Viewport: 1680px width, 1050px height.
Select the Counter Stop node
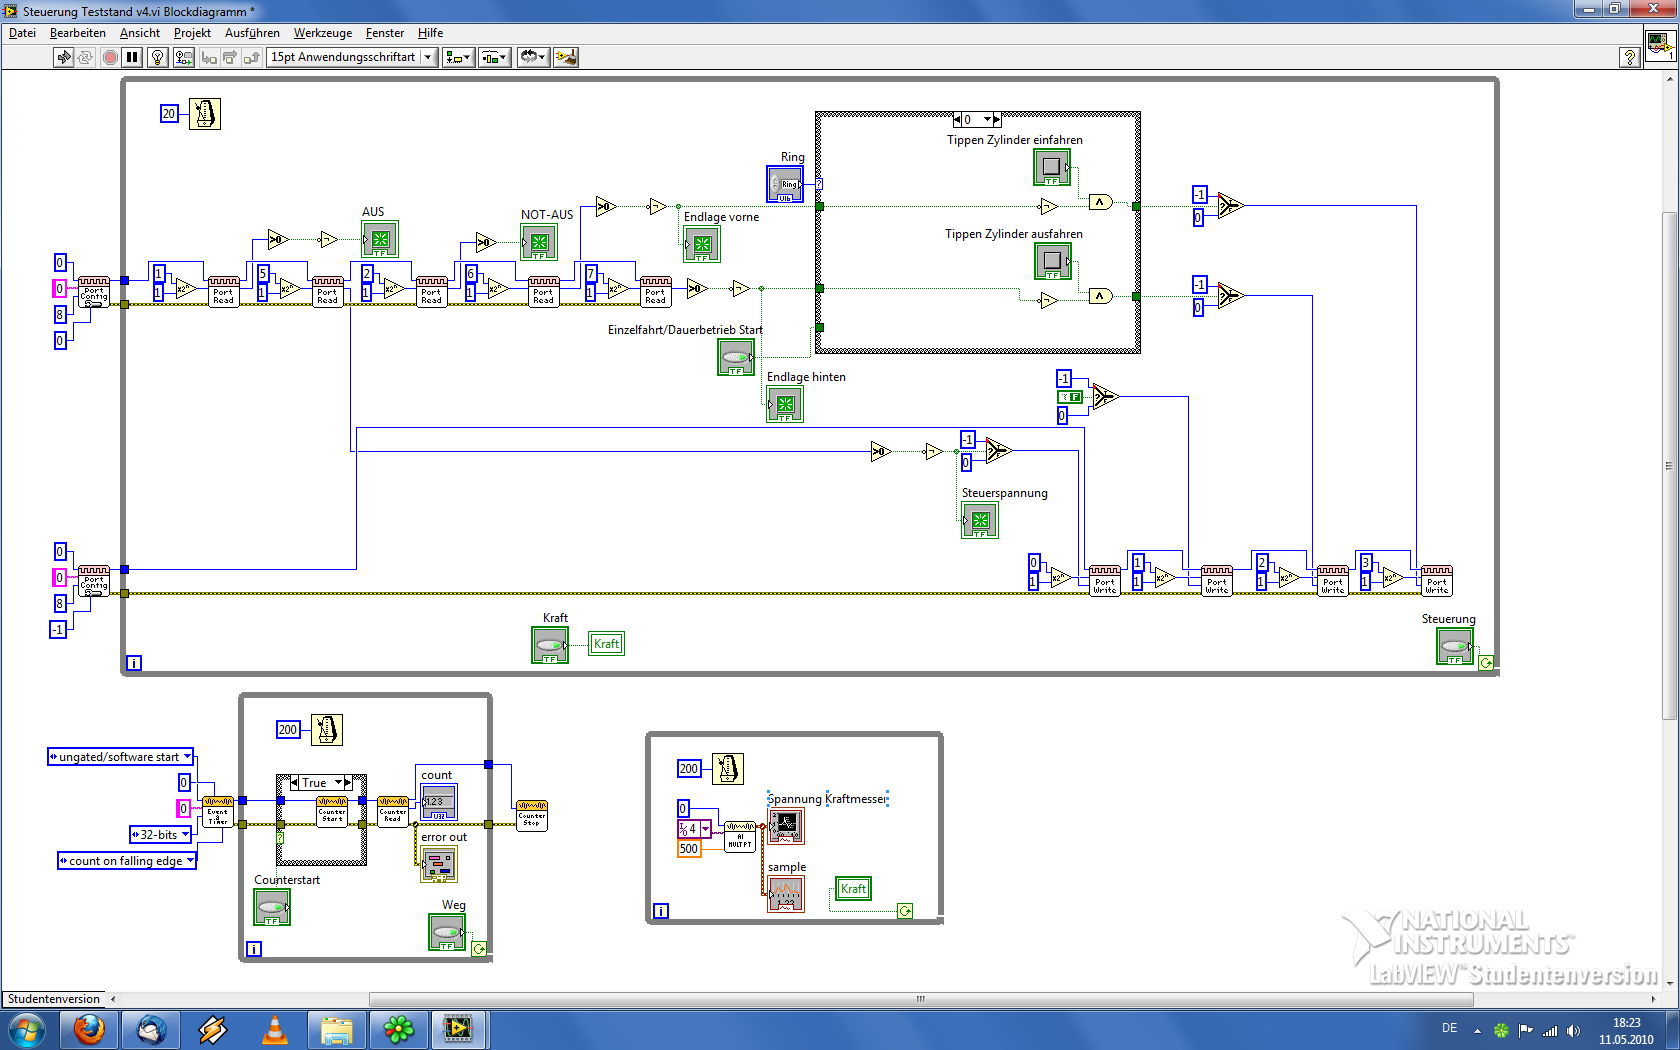tap(532, 815)
